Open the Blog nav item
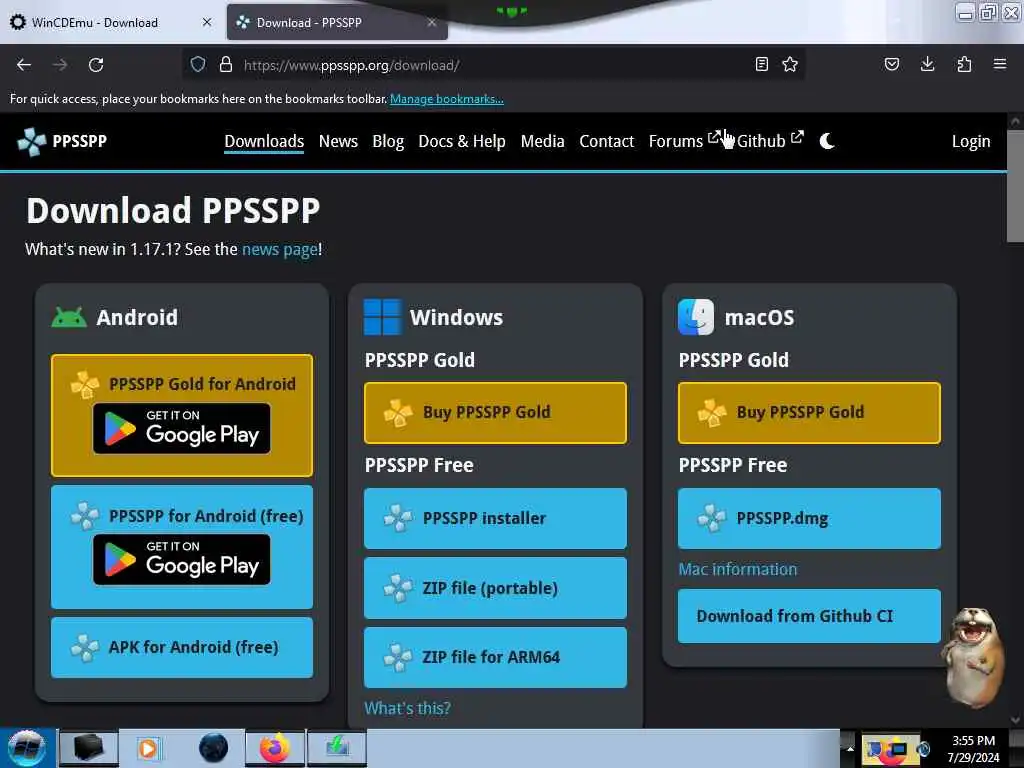The width and height of the screenshot is (1024, 768). click(x=388, y=141)
